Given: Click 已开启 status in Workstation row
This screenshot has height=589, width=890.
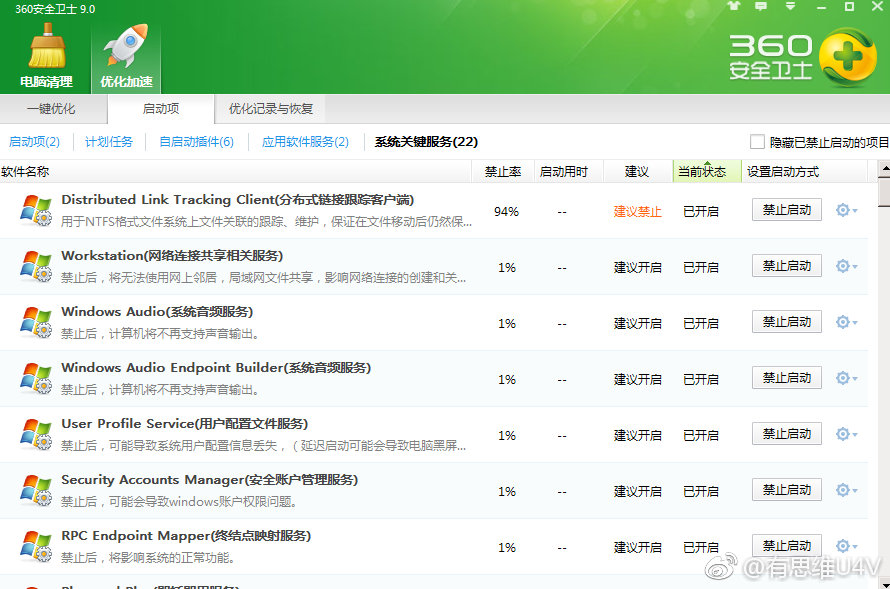Looking at the screenshot, I should (701, 267).
